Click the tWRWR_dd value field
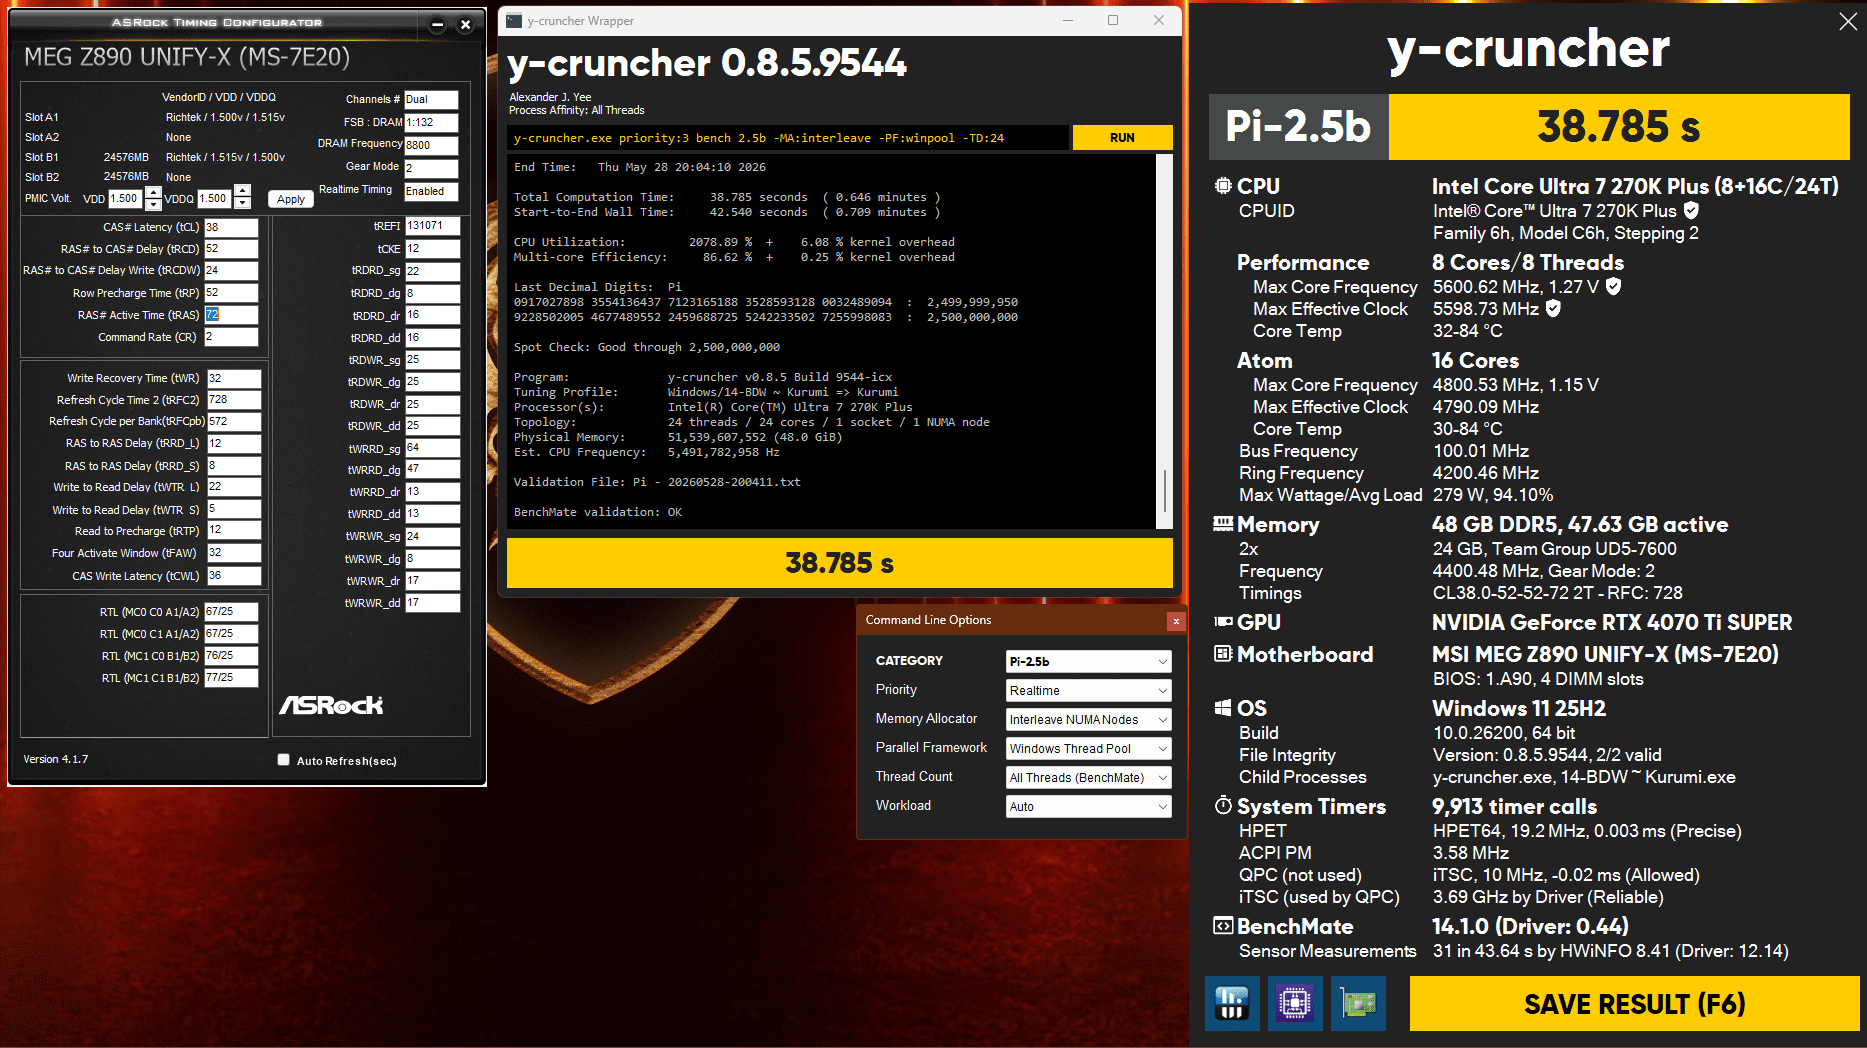Image resolution: width=1867 pixels, height=1048 pixels. tap(432, 603)
